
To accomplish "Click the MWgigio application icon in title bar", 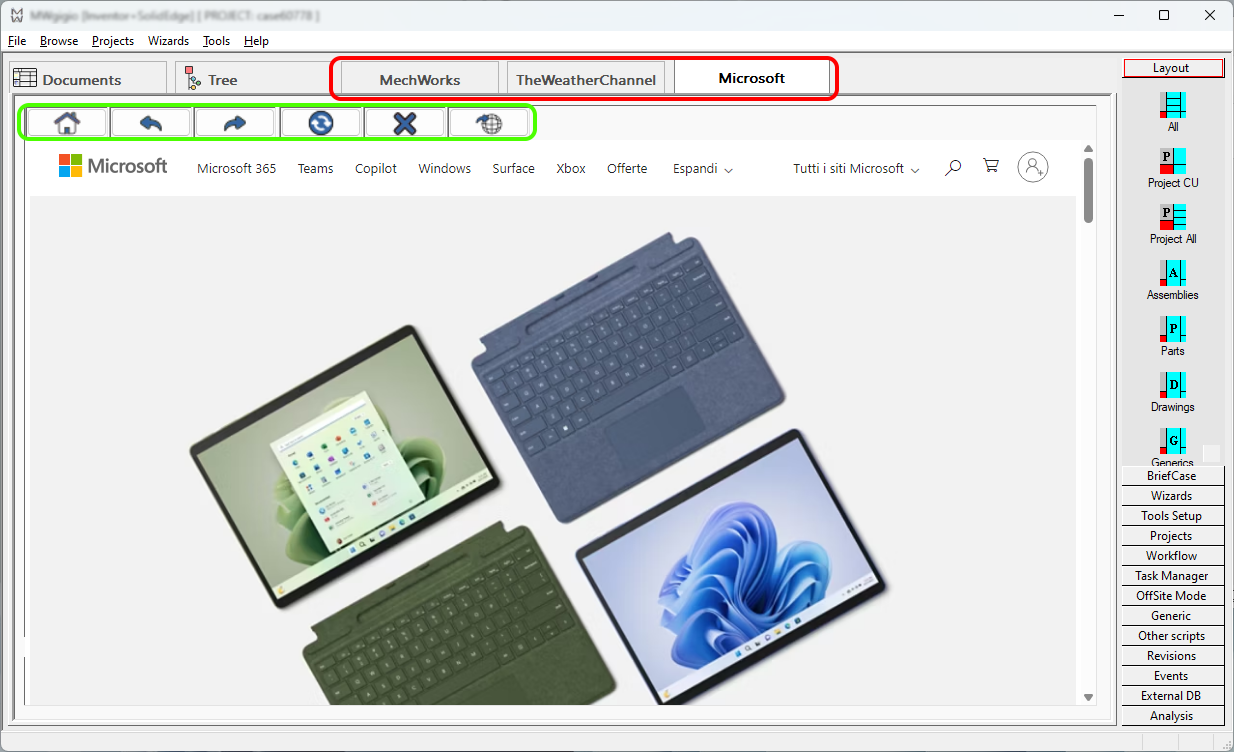I will coord(16,15).
